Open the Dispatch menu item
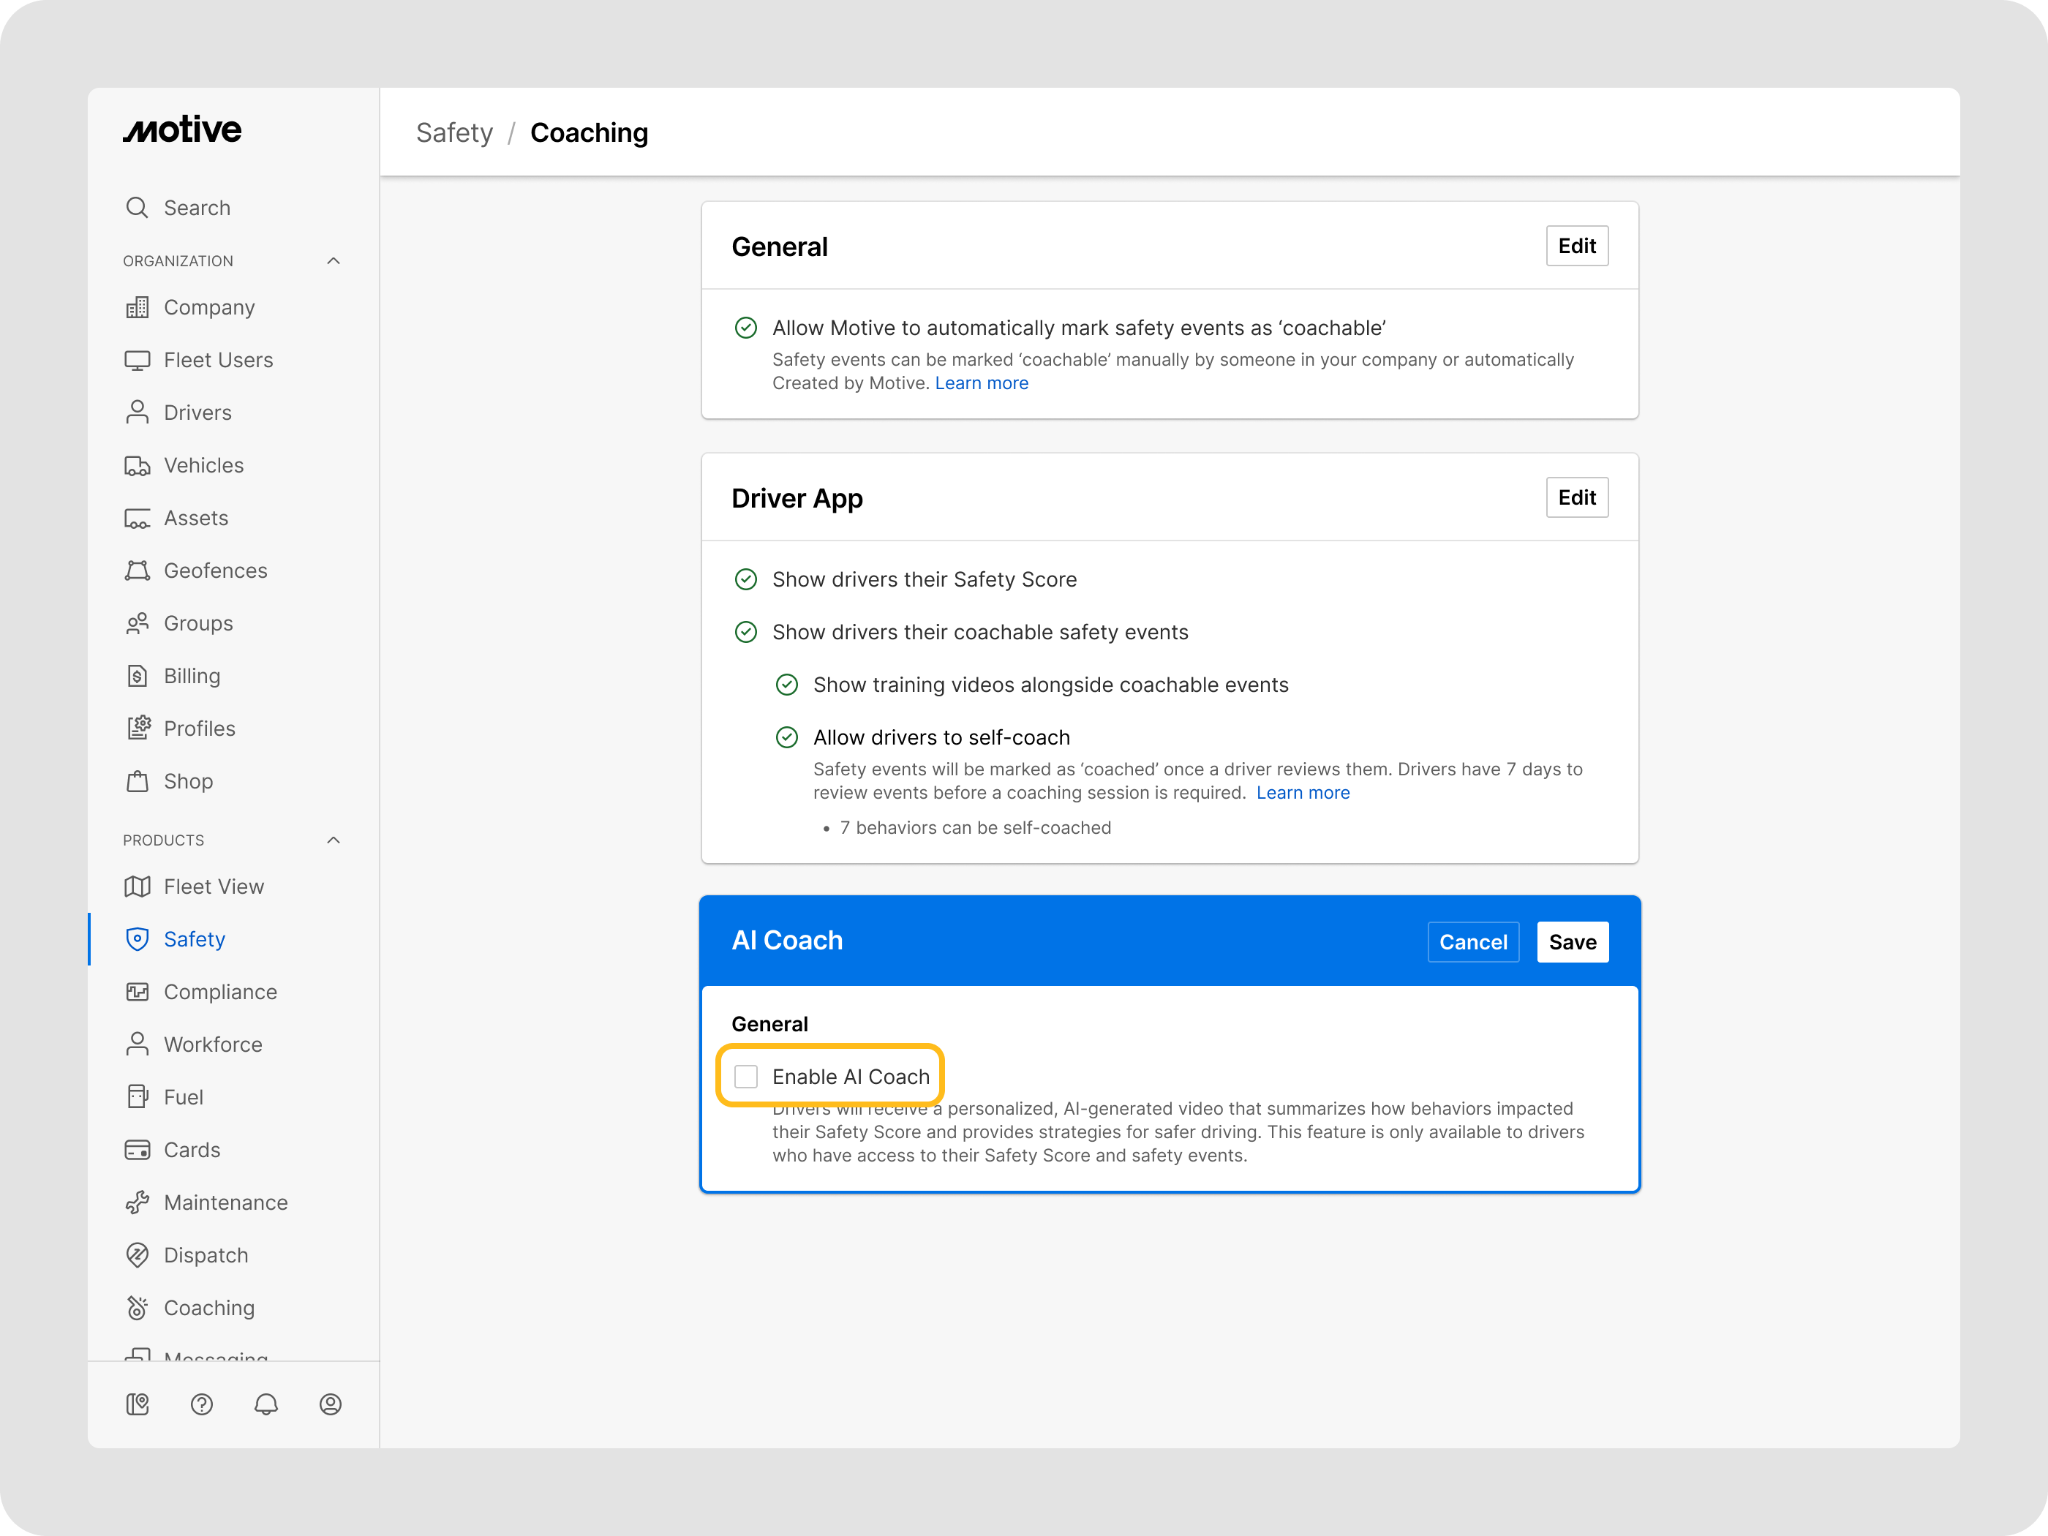 pyautogui.click(x=234, y=1255)
